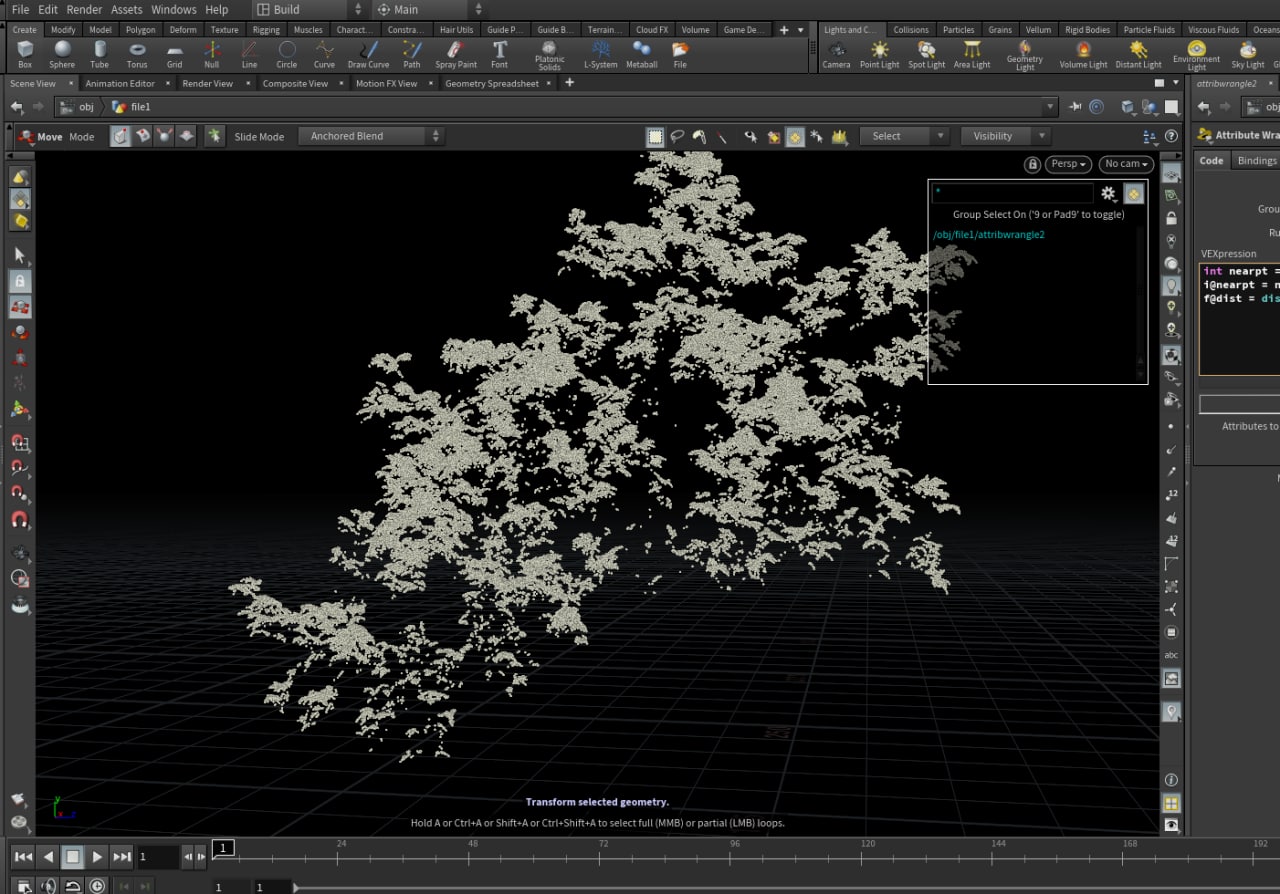Toggle box selection mode in viewport toolbar
Viewport: 1280px width, 894px height.
[x=655, y=137]
